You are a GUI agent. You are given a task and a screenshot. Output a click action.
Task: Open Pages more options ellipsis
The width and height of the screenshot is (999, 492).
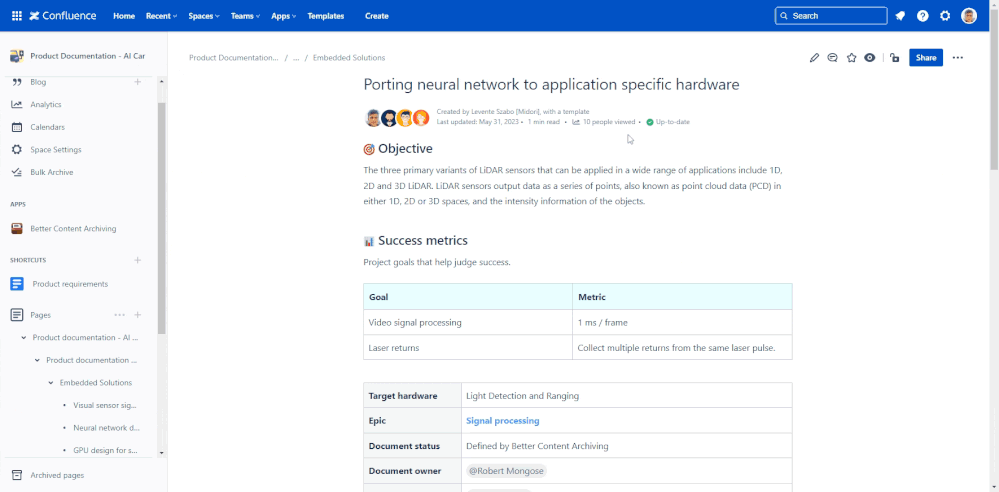[x=119, y=315]
